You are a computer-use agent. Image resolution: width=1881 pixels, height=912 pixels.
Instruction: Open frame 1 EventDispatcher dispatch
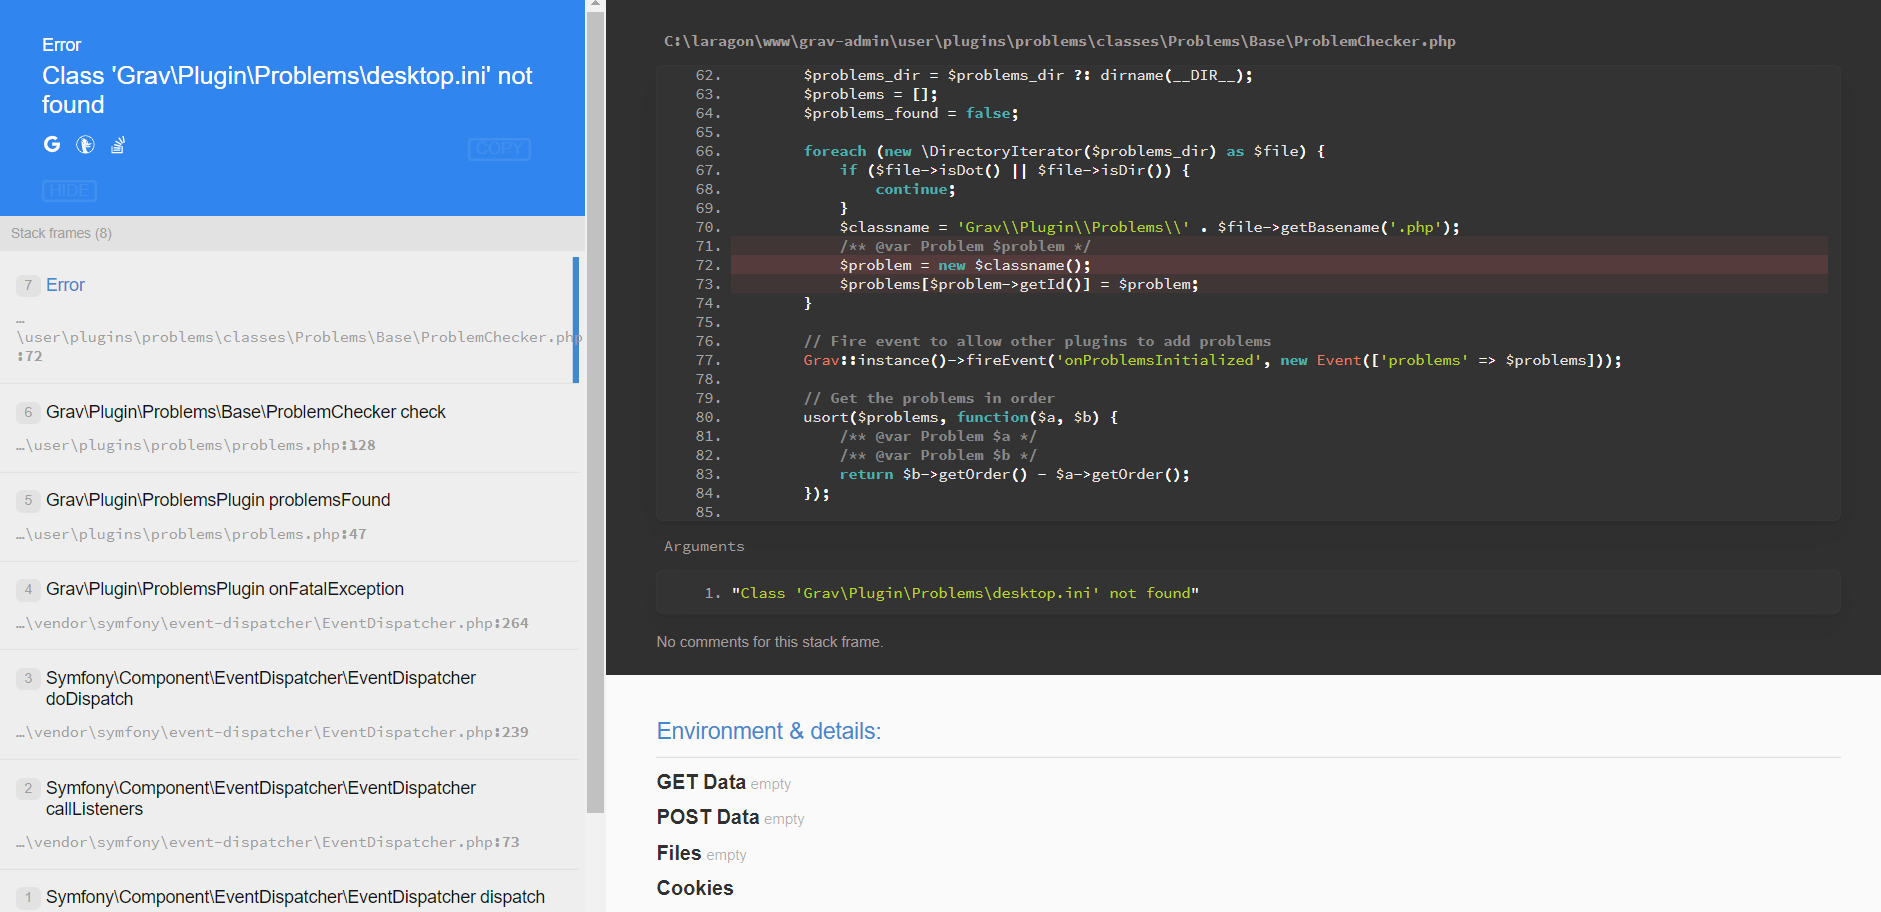[x=290, y=896]
